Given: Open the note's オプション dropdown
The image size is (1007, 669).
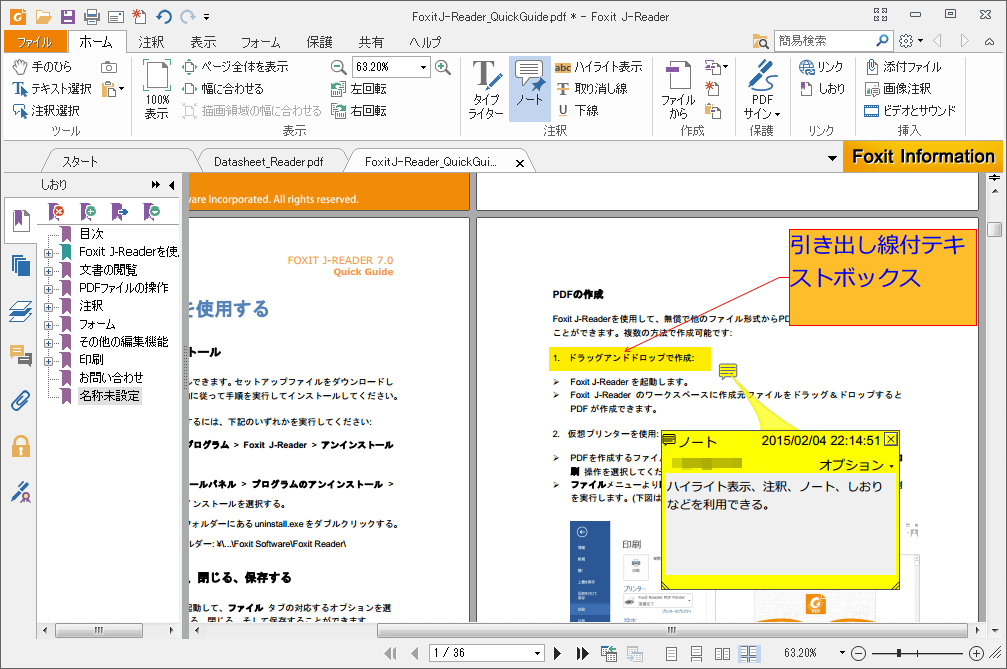Looking at the screenshot, I should [857, 465].
